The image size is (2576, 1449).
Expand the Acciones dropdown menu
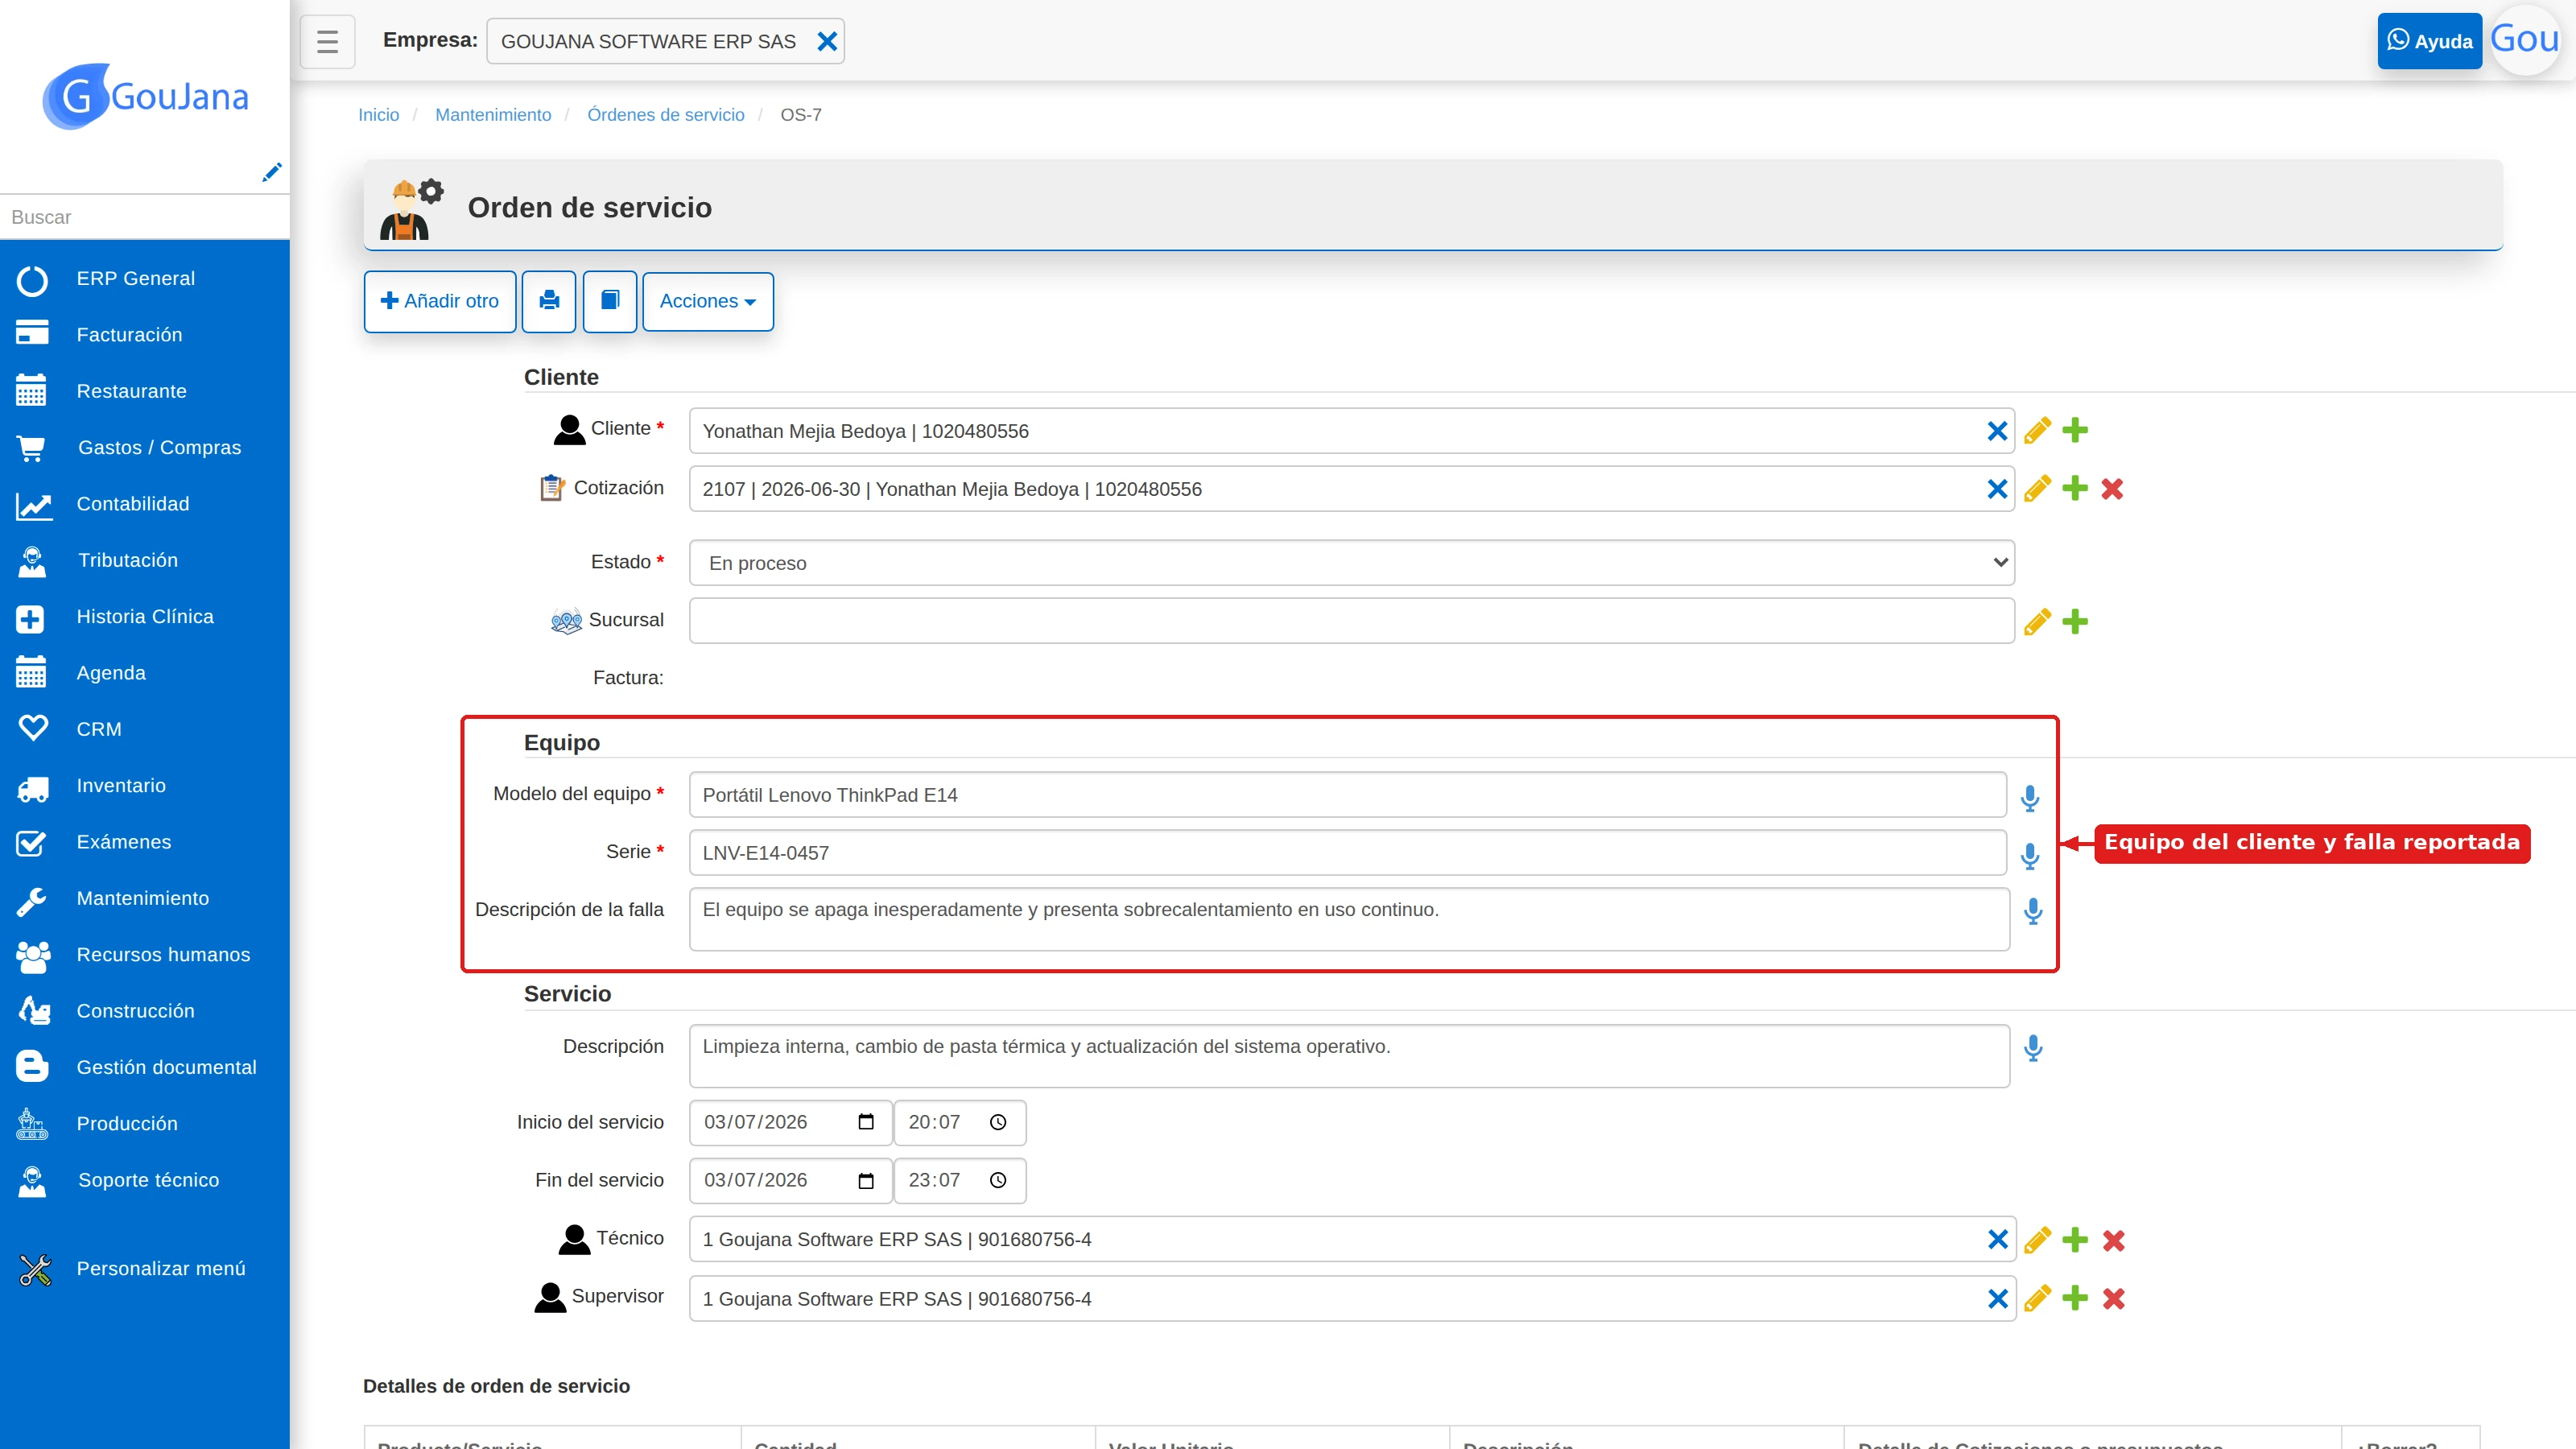pyautogui.click(x=708, y=301)
